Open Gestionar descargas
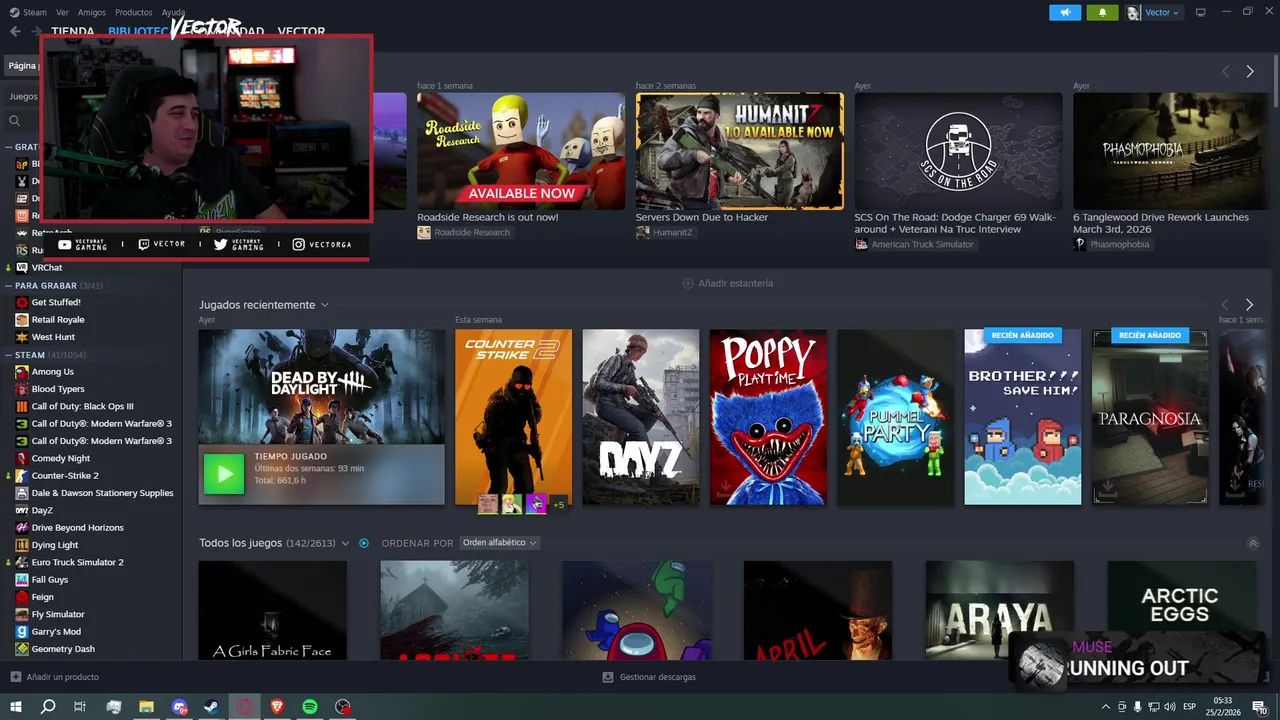Image resolution: width=1280 pixels, height=720 pixels. pyautogui.click(x=657, y=677)
